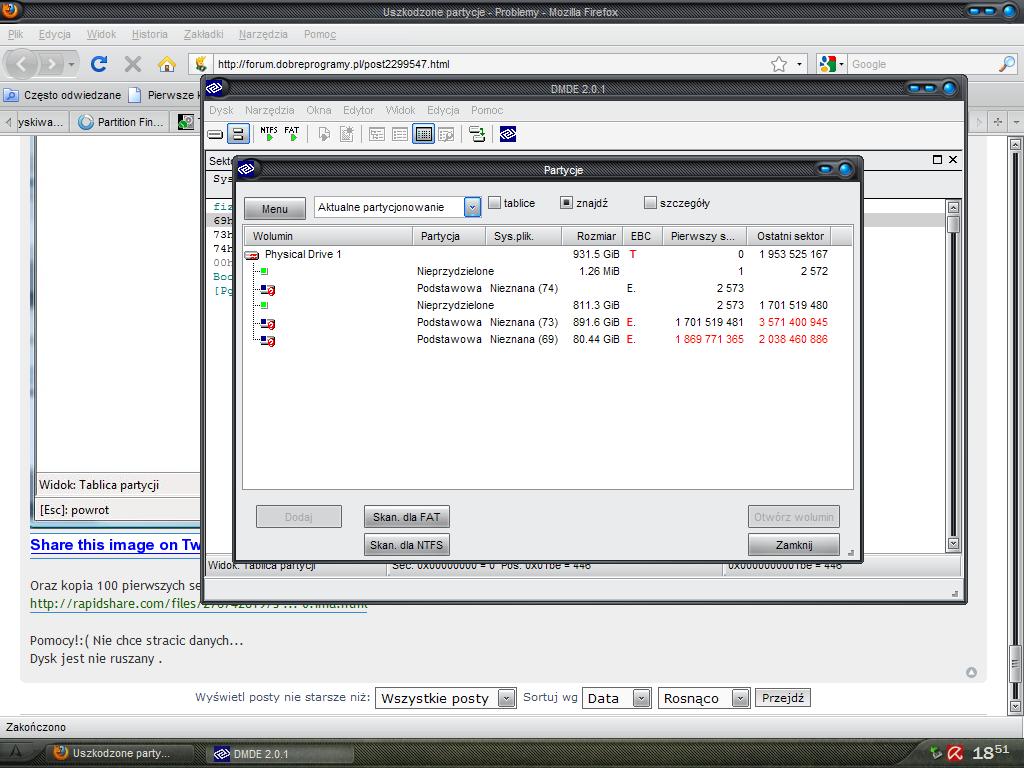The height and width of the screenshot is (768, 1024).
Task: Click the disk copy icon with green arrow
Action: tap(477, 135)
